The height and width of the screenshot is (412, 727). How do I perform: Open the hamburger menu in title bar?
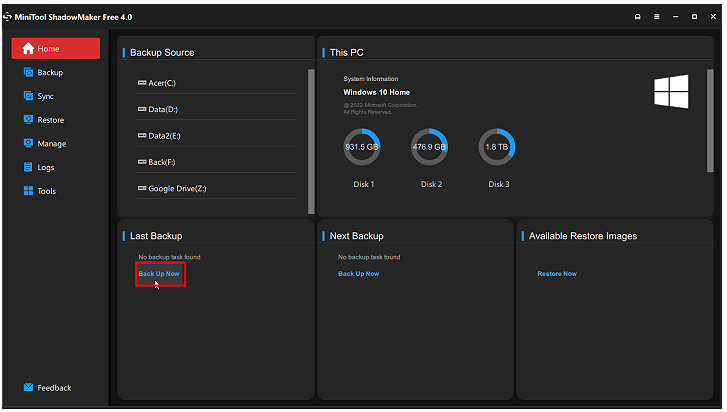click(x=657, y=17)
